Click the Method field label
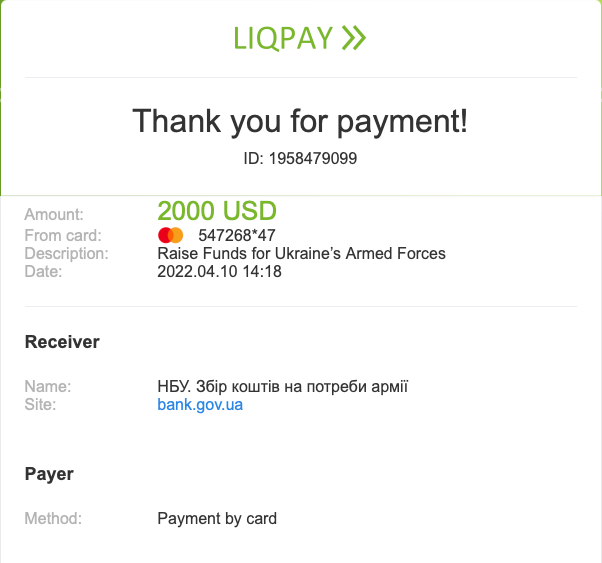Image resolution: width=602 pixels, height=563 pixels. [x=52, y=518]
